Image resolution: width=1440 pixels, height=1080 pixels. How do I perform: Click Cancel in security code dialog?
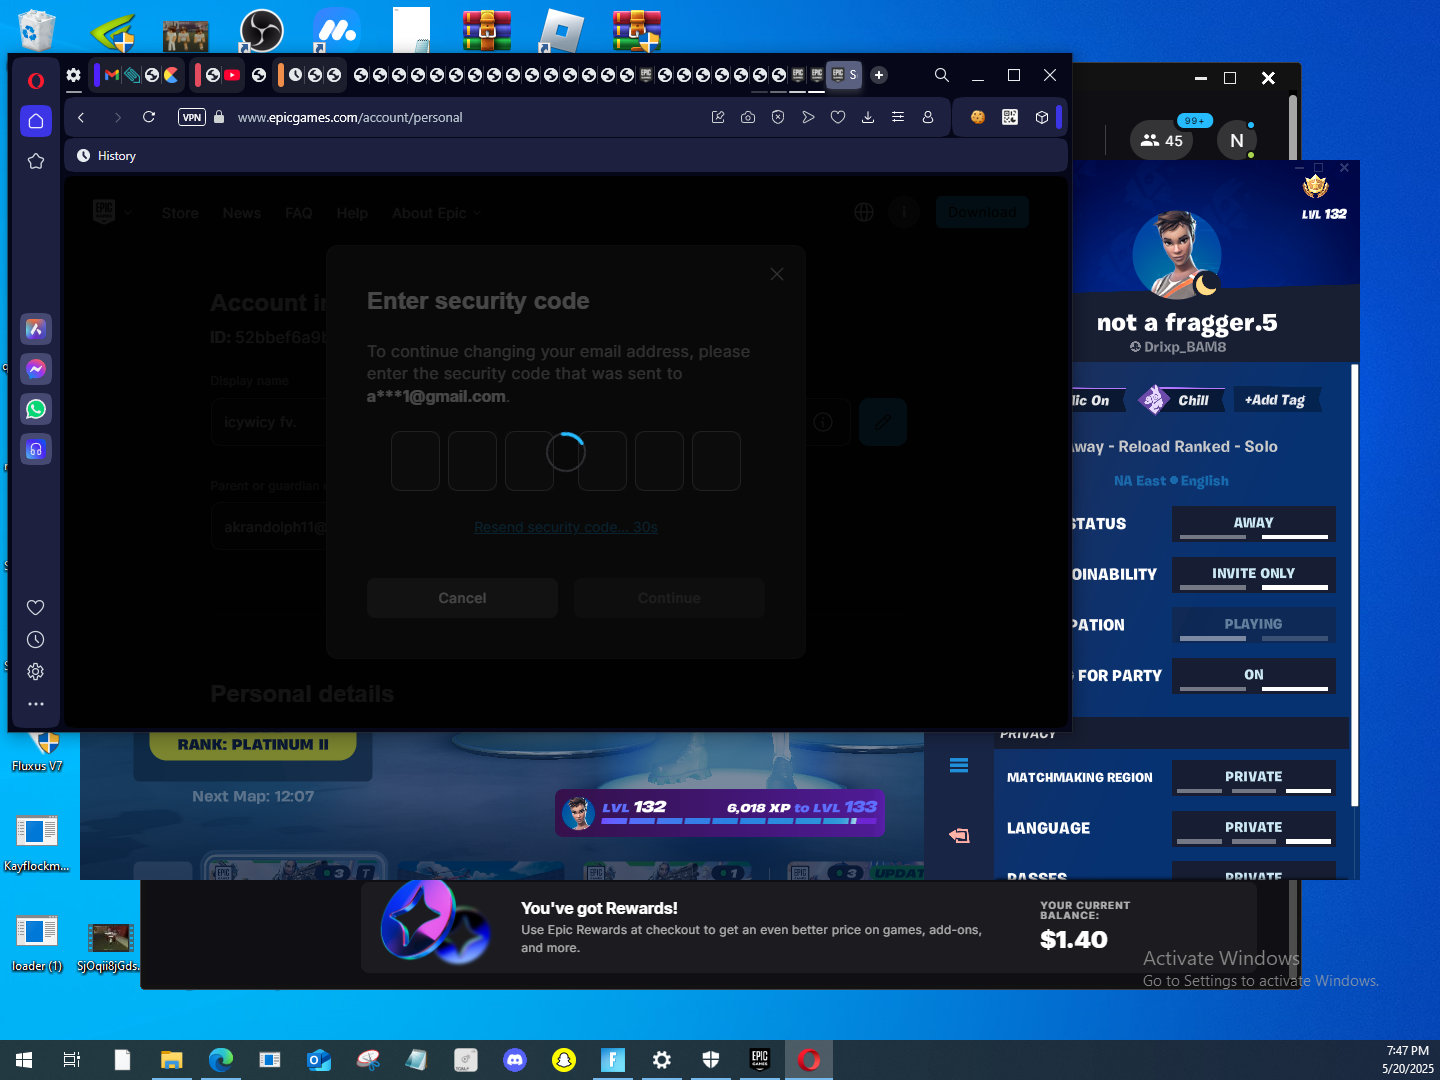click(x=462, y=598)
